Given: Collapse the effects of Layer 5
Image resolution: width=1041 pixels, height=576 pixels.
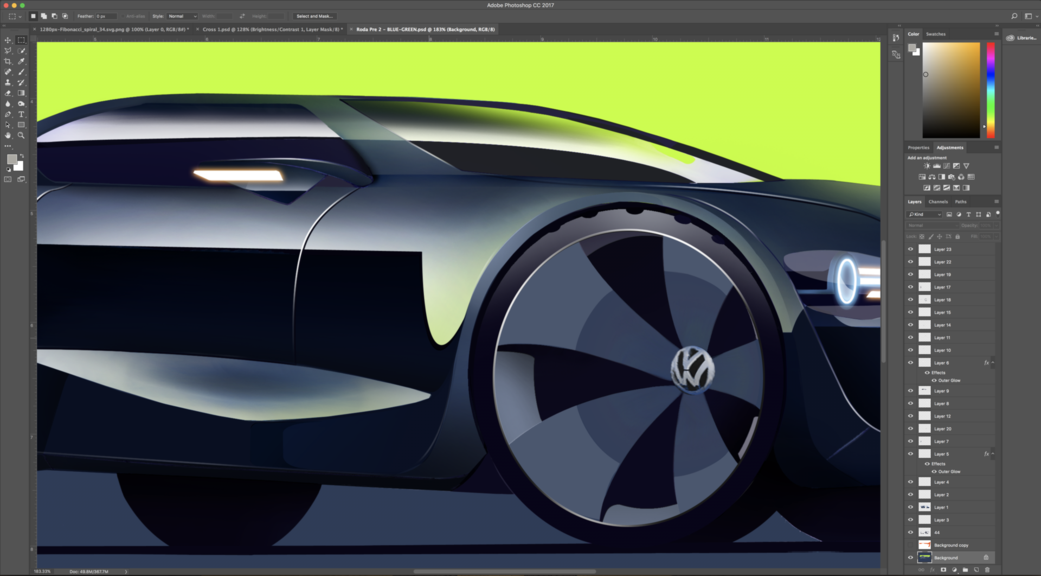Looking at the screenshot, I should (993, 454).
